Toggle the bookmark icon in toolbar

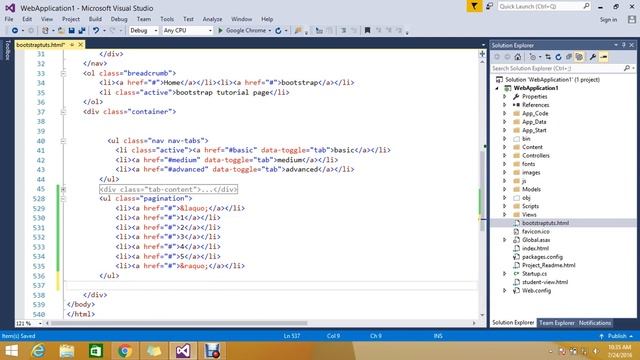click(367, 30)
